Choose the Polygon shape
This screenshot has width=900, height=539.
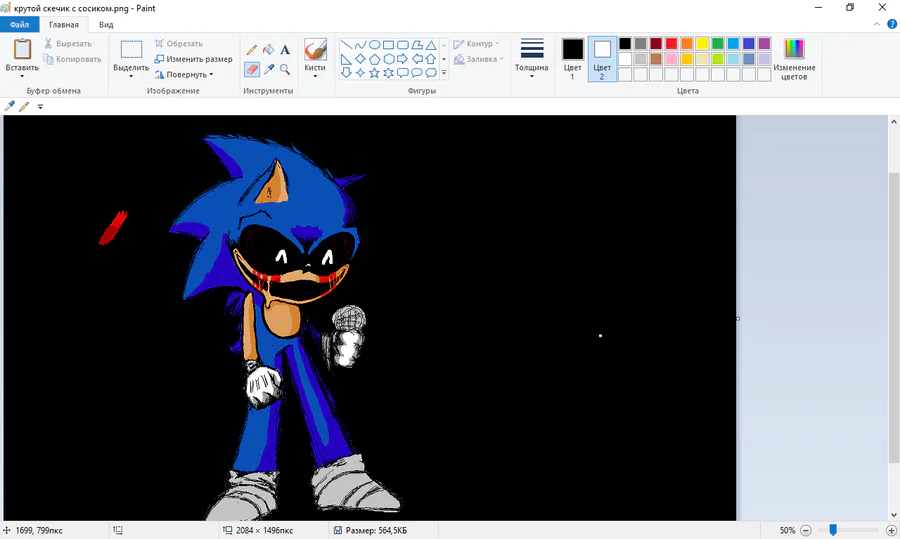click(417, 45)
